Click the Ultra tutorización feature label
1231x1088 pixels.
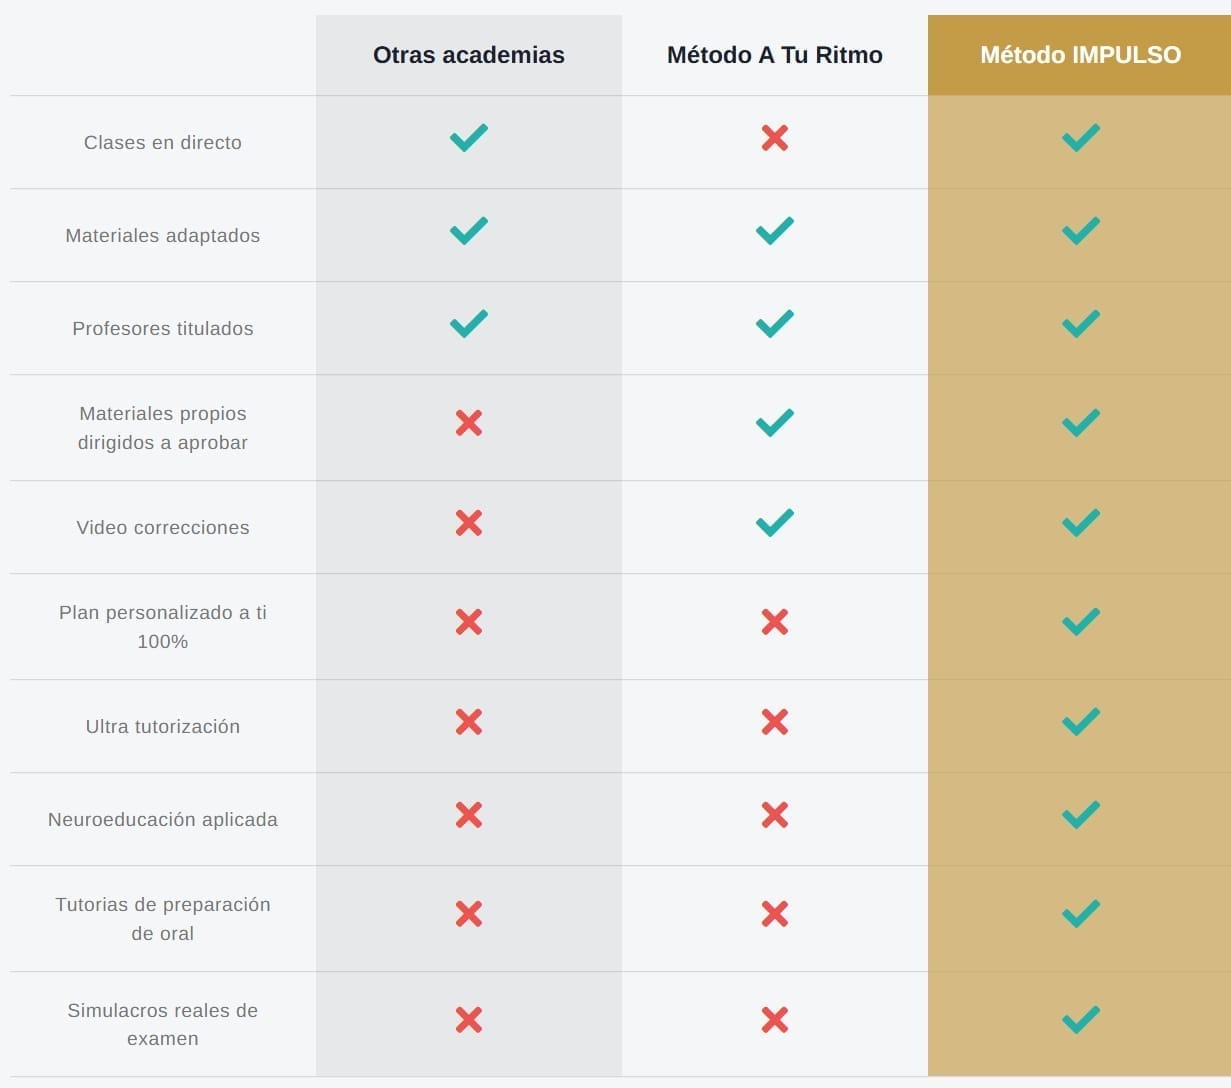pos(163,727)
